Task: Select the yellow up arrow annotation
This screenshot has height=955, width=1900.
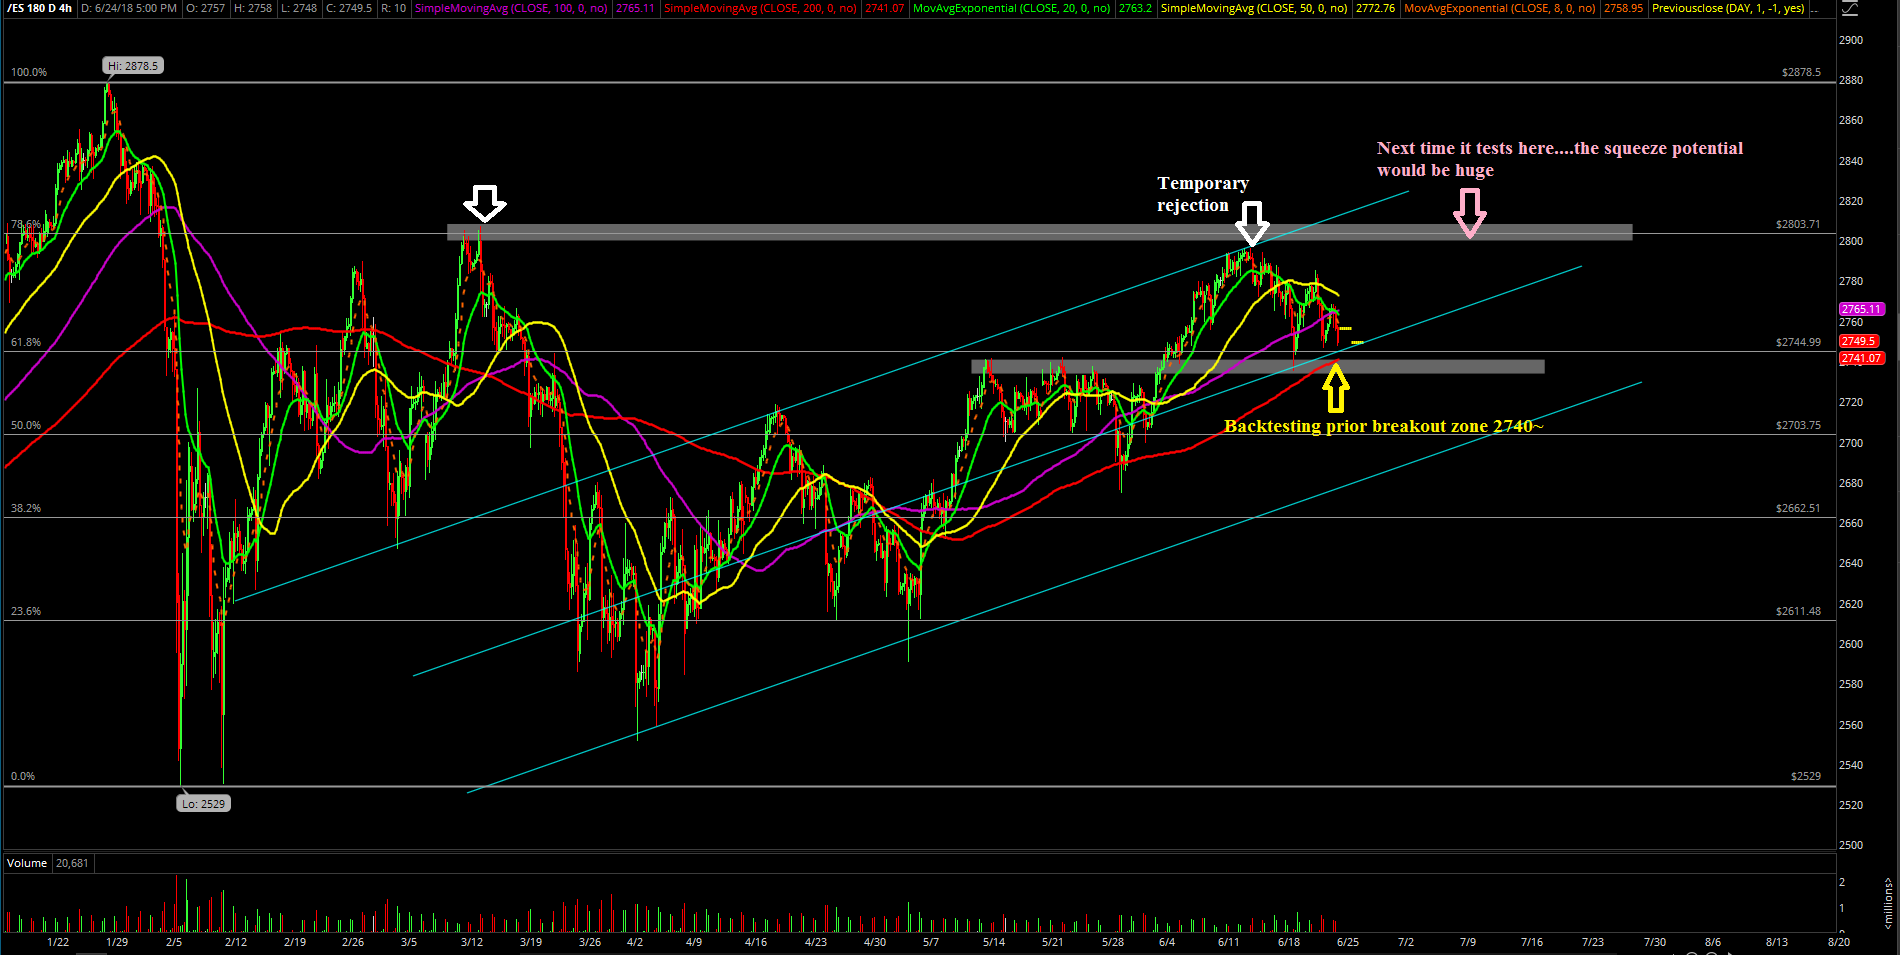Action: pos(1335,389)
